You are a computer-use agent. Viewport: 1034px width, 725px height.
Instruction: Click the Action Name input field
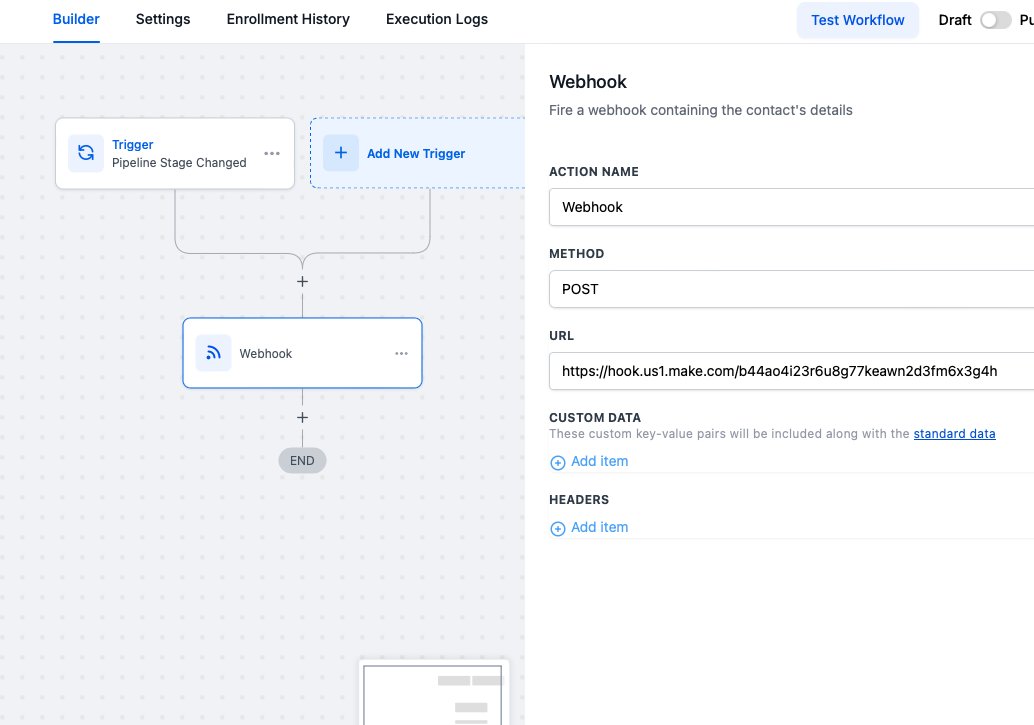pos(790,207)
